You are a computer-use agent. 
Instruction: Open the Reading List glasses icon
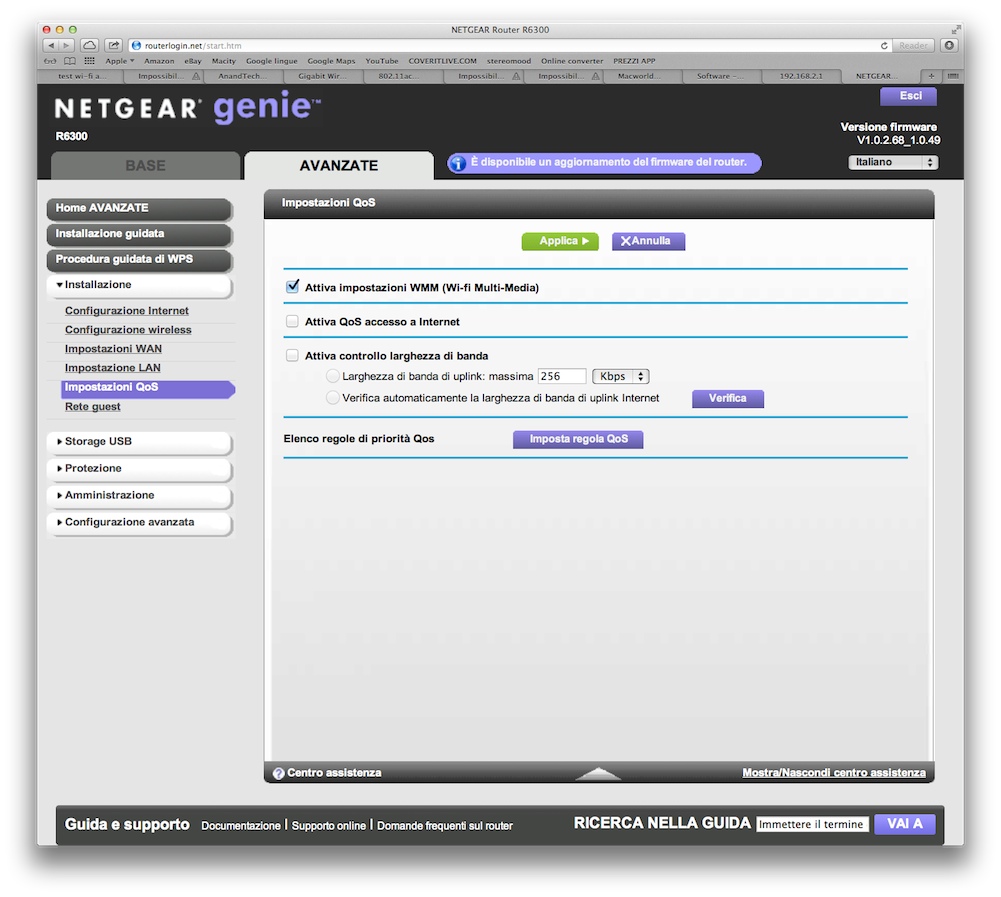click(x=50, y=61)
